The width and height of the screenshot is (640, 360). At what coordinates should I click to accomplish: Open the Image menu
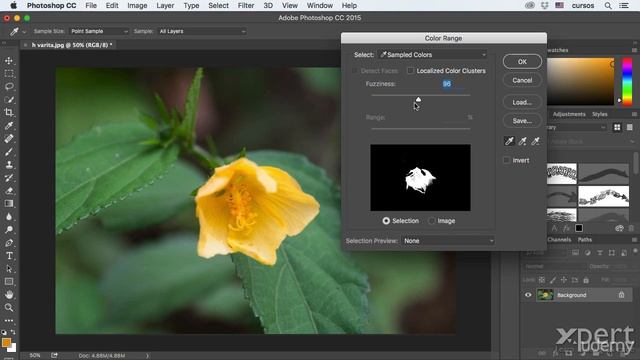point(137,6)
